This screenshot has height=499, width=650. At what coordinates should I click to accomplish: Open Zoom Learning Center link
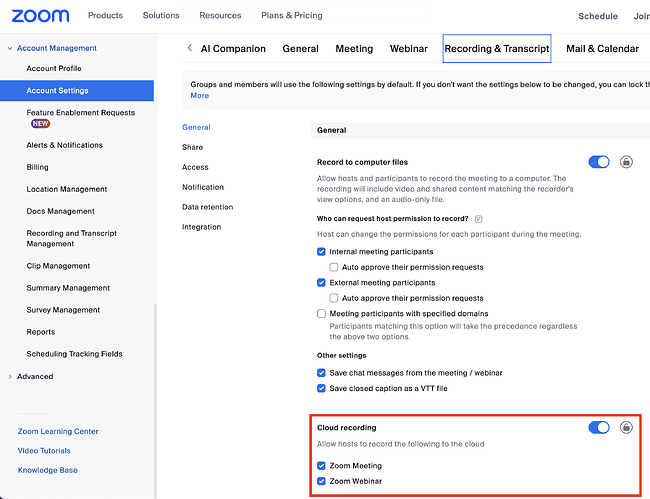click(58, 432)
